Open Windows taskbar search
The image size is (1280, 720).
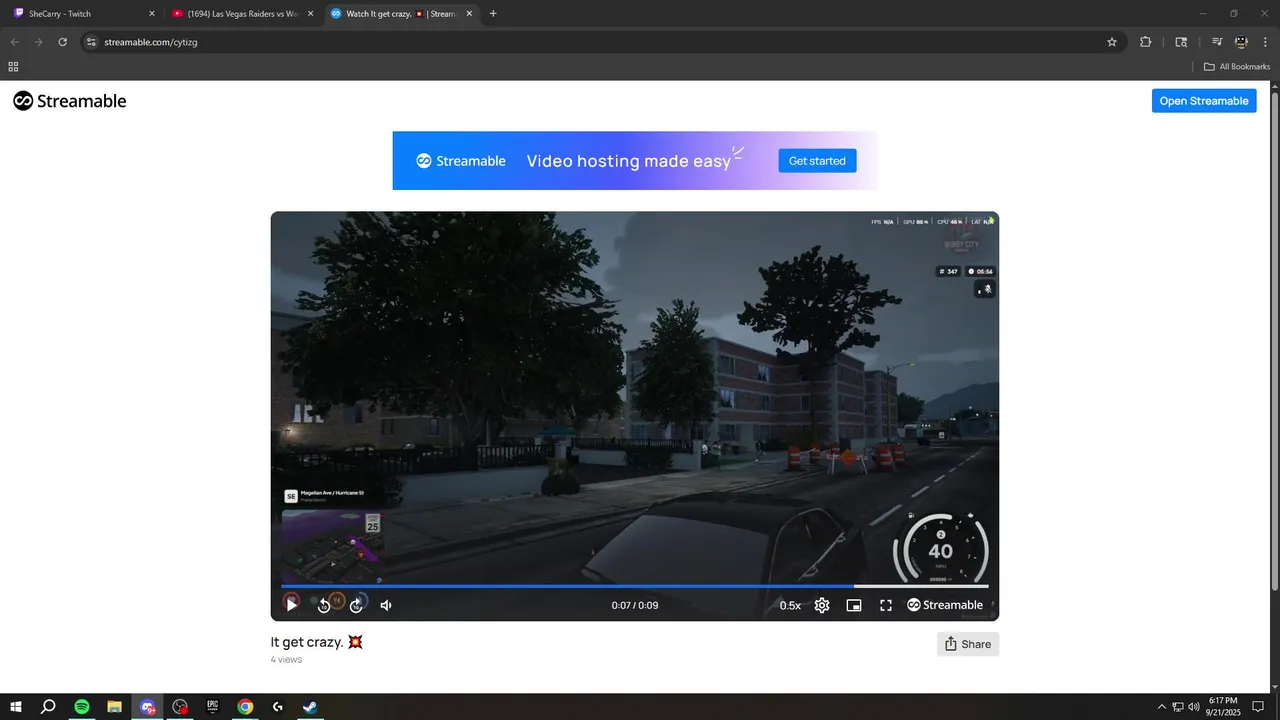(48, 707)
